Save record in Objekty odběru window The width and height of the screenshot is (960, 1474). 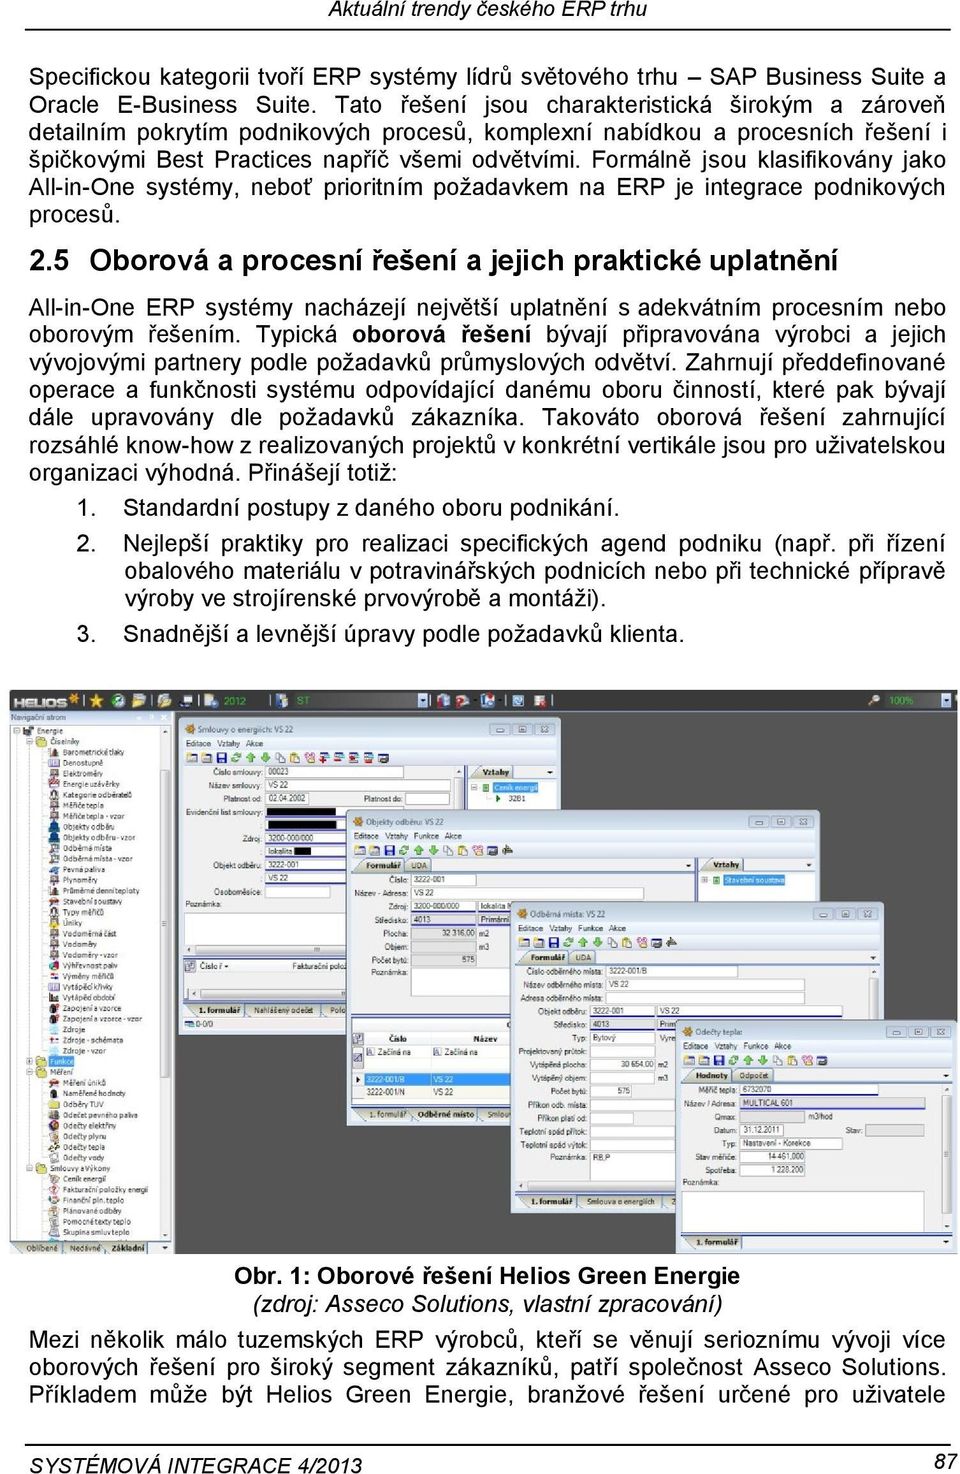coord(388,851)
